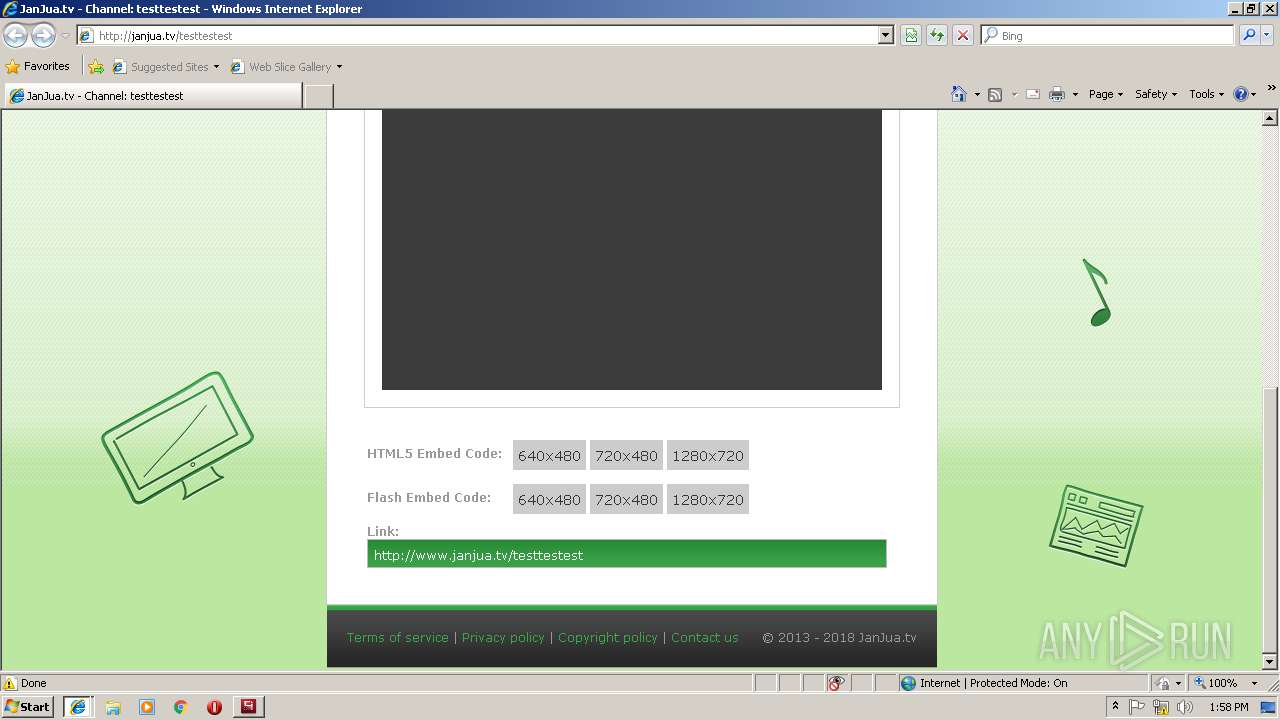Click the volume speaker tray icon
The image size is (1280, 720).
pyautogui.click(x=1185, y=707)
